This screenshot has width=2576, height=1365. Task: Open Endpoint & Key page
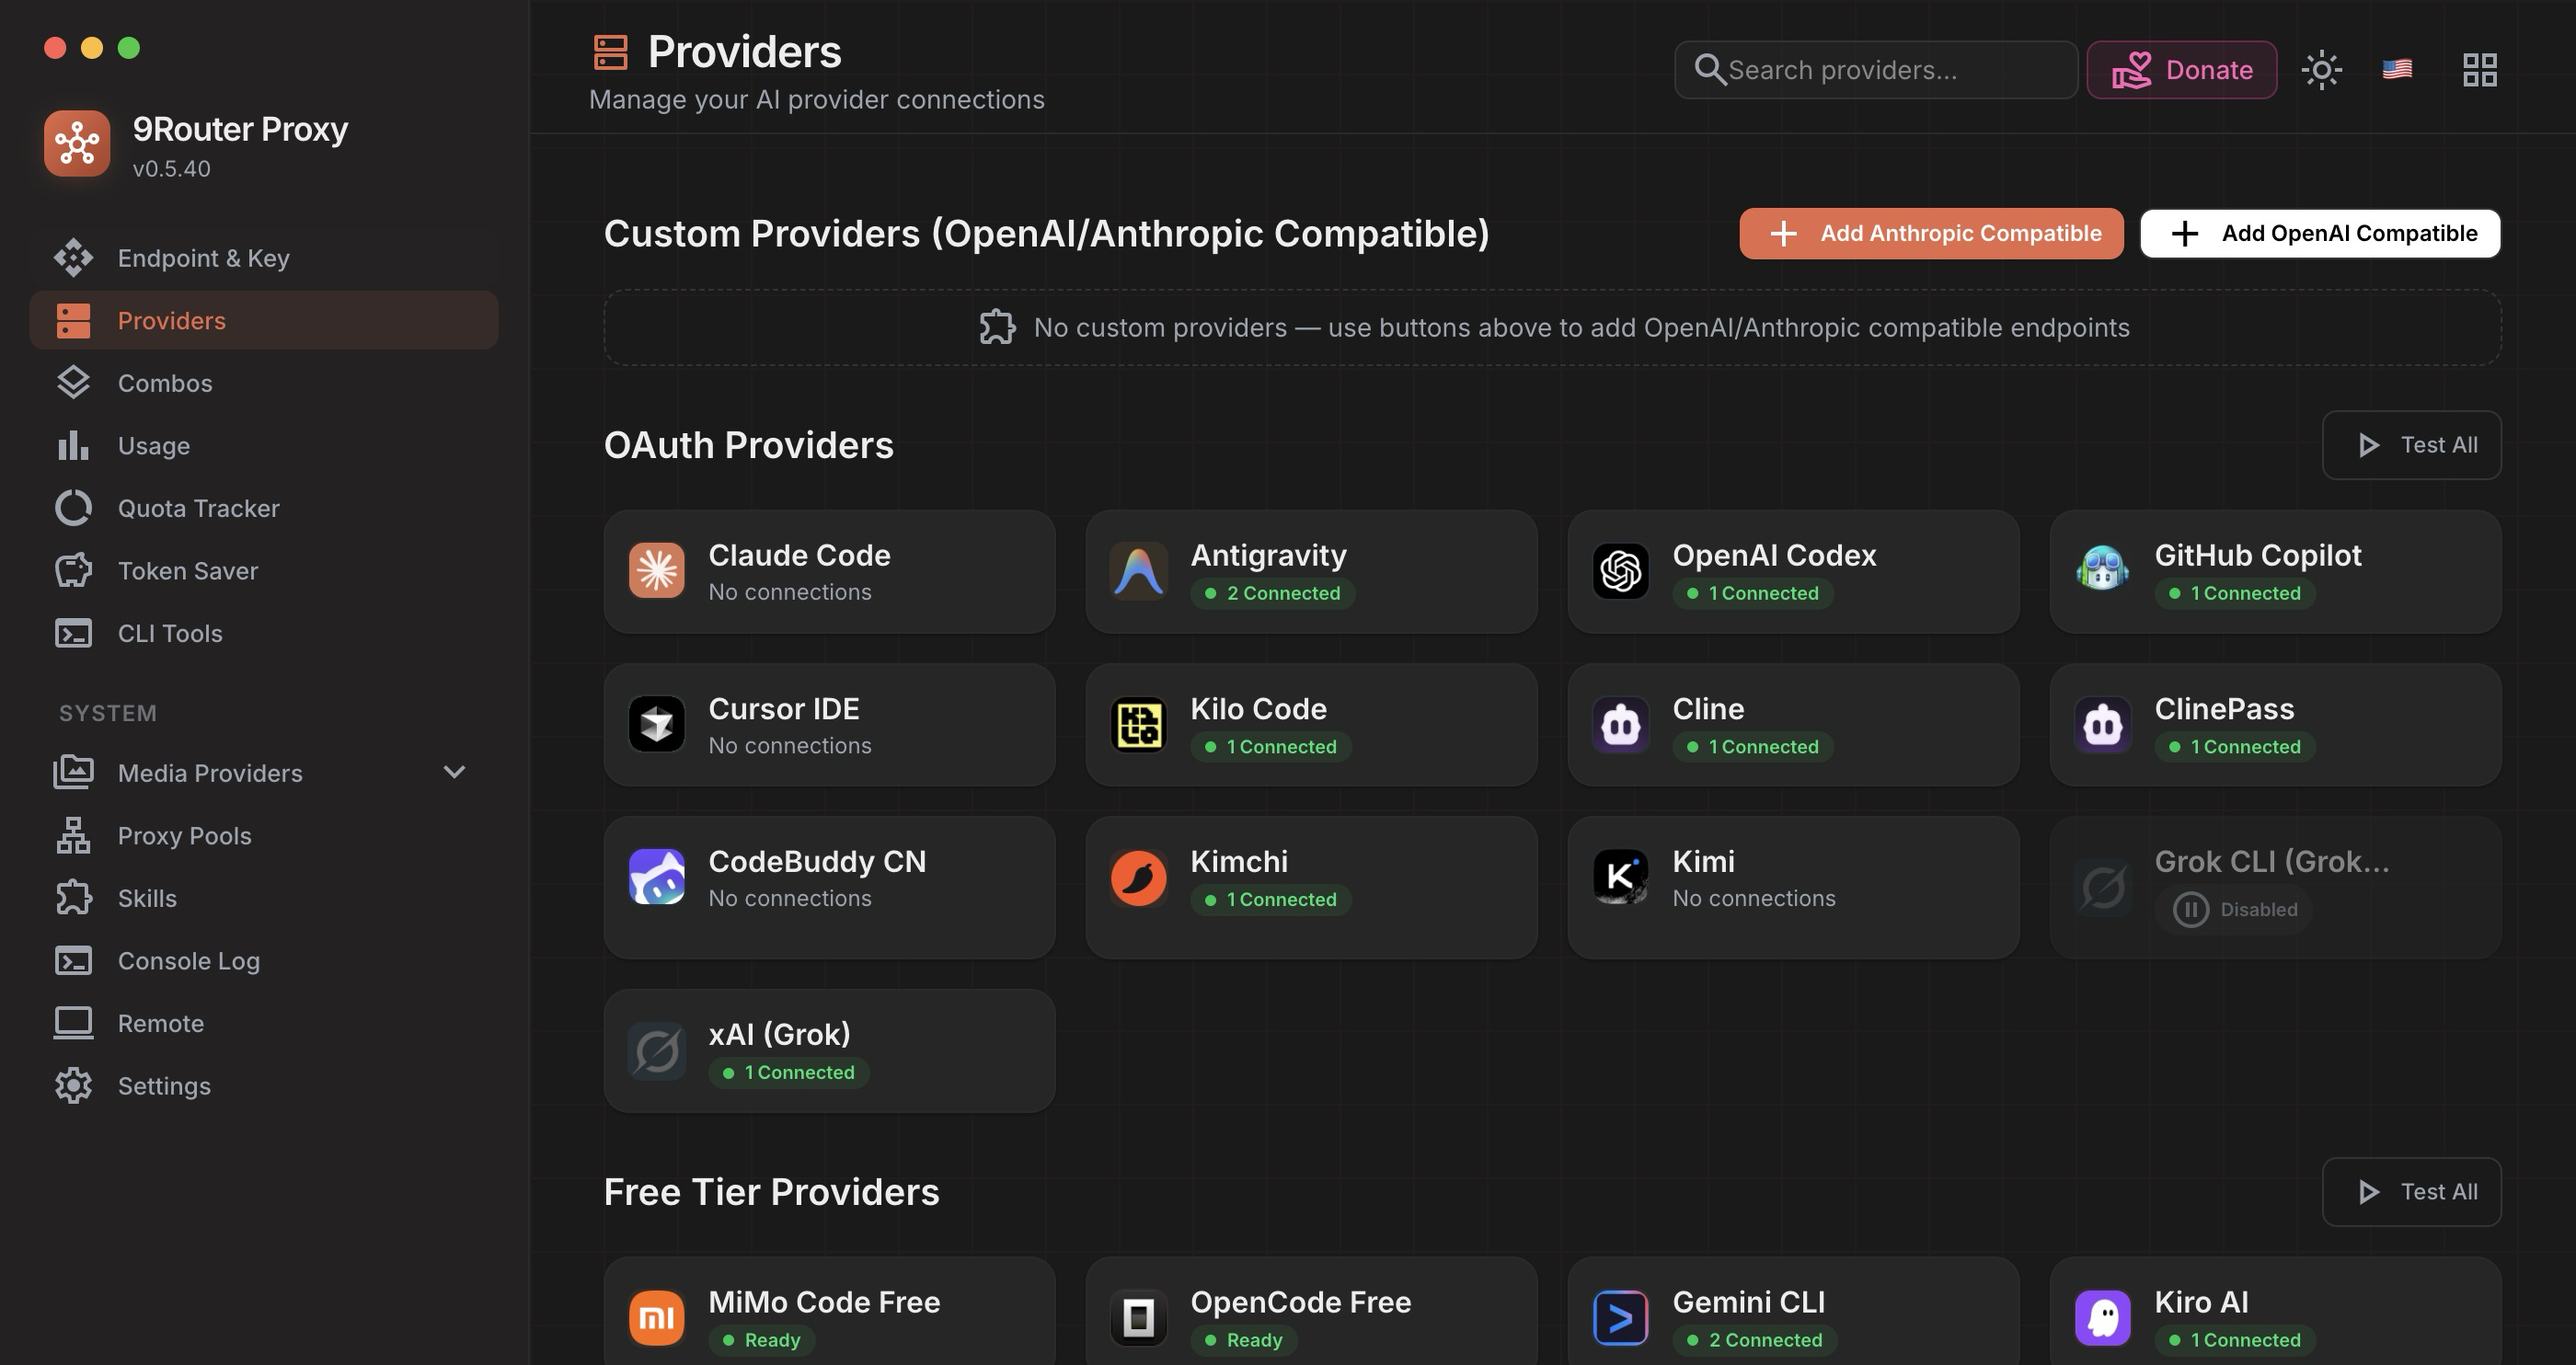click(x=264, y=258)
